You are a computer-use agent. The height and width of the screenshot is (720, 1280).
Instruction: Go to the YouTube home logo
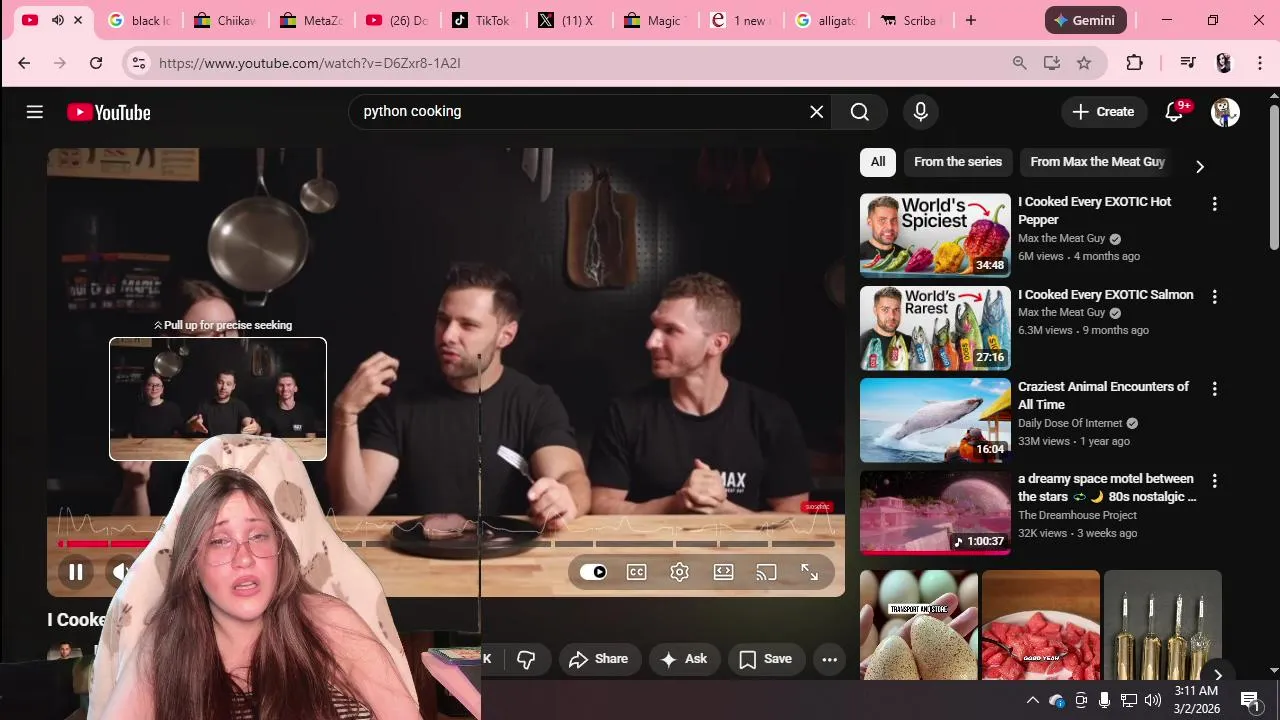109,112
